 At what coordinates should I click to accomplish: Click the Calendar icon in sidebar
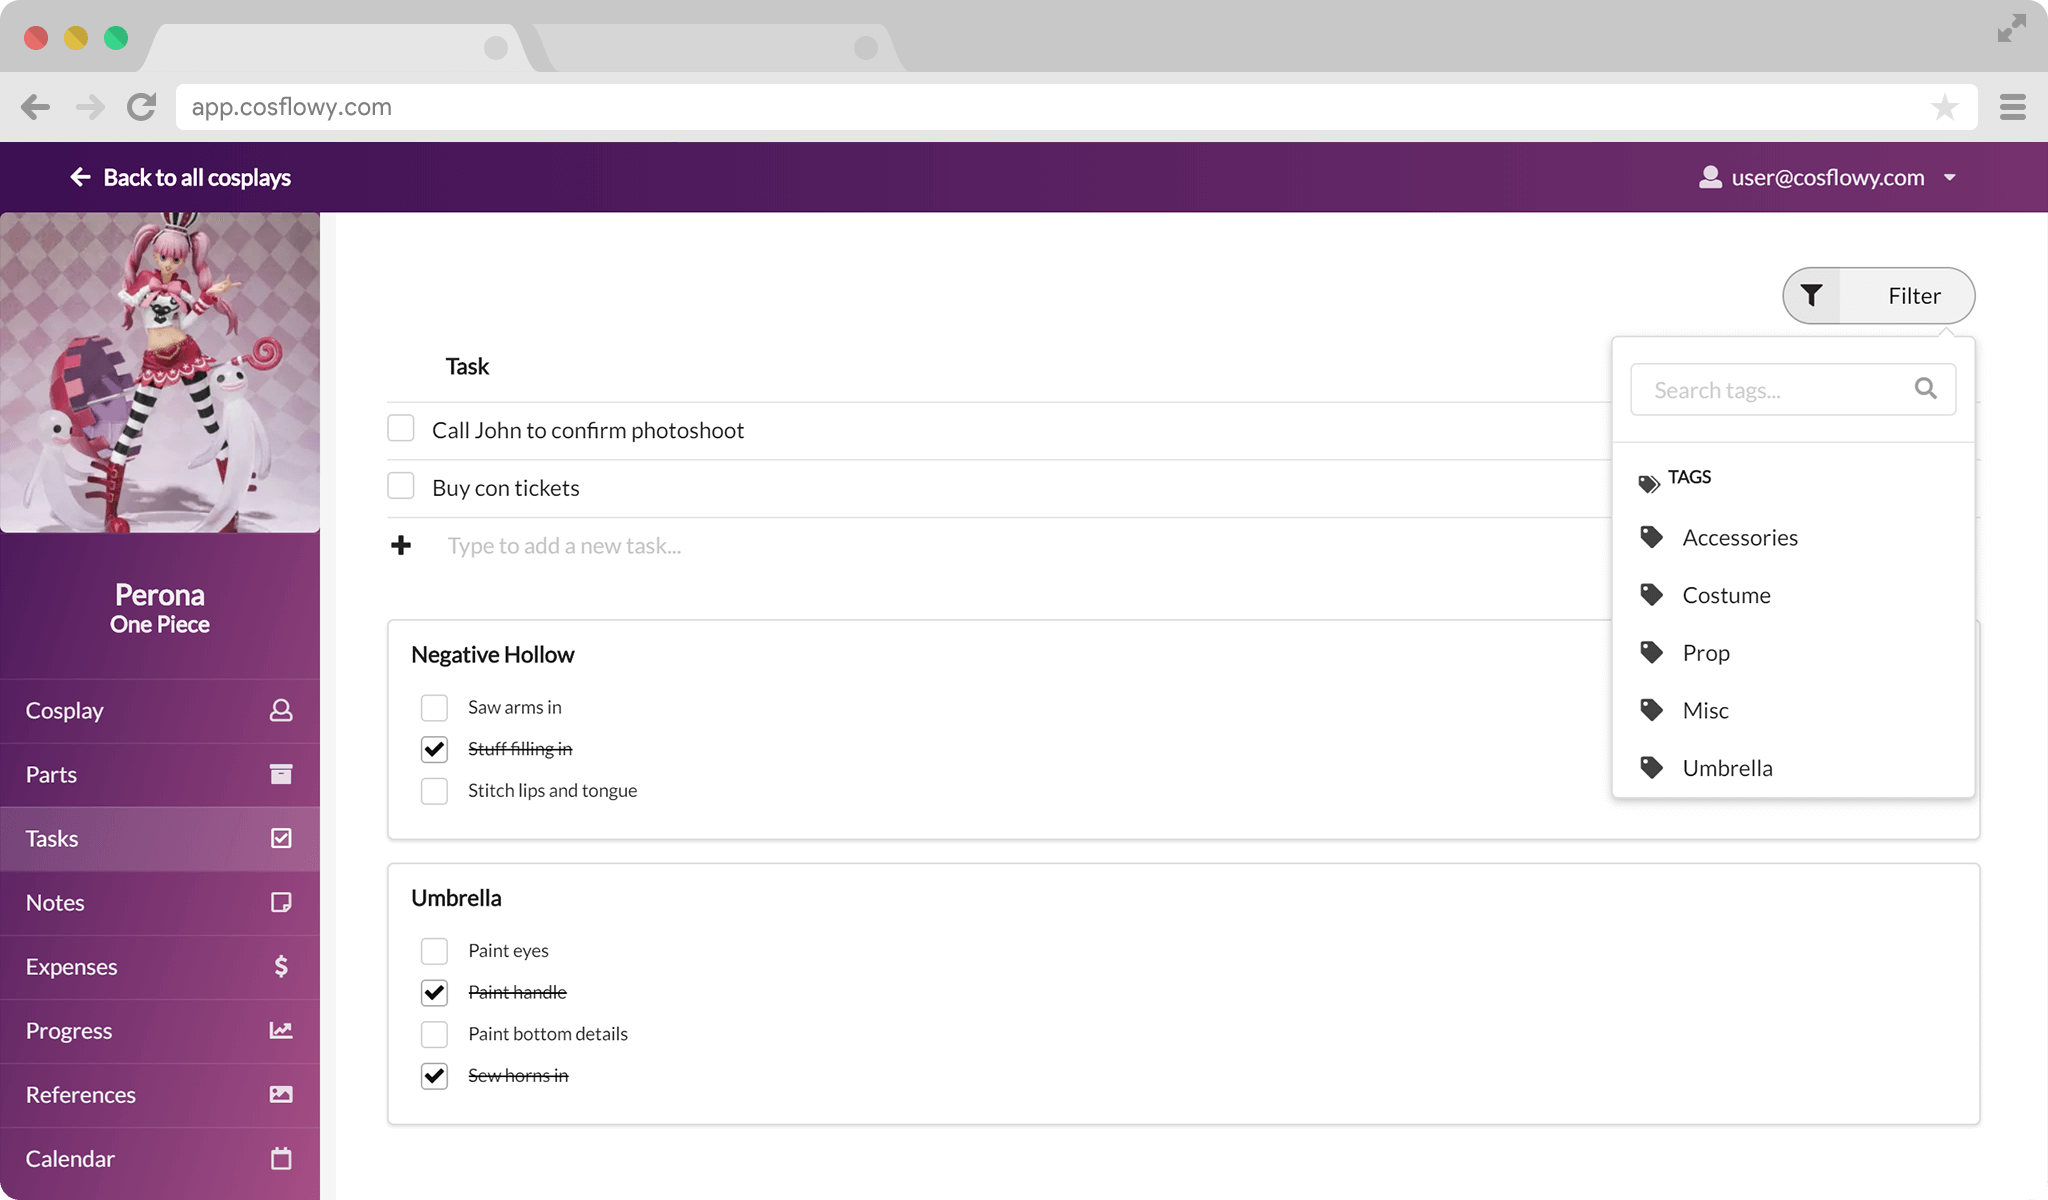[x=281, y=1158]
